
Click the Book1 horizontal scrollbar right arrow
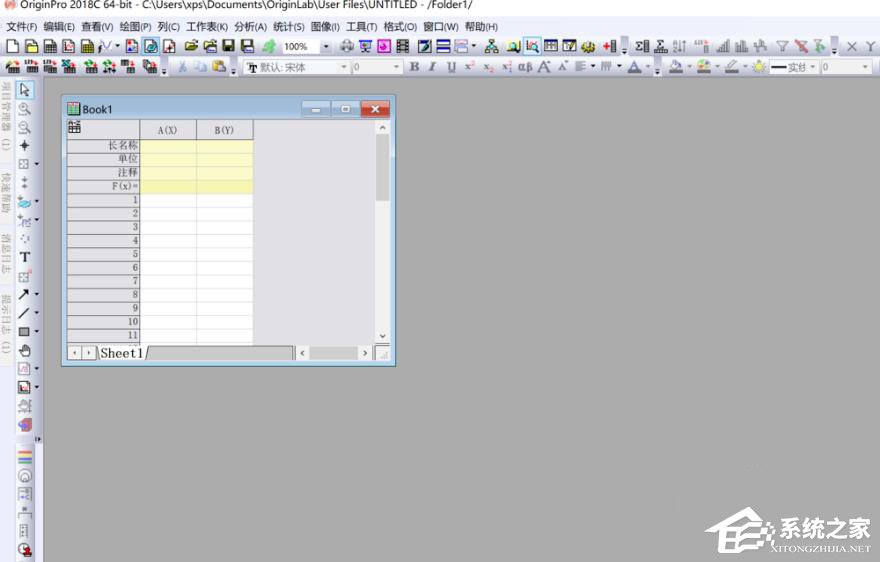[x=365, y=353]
